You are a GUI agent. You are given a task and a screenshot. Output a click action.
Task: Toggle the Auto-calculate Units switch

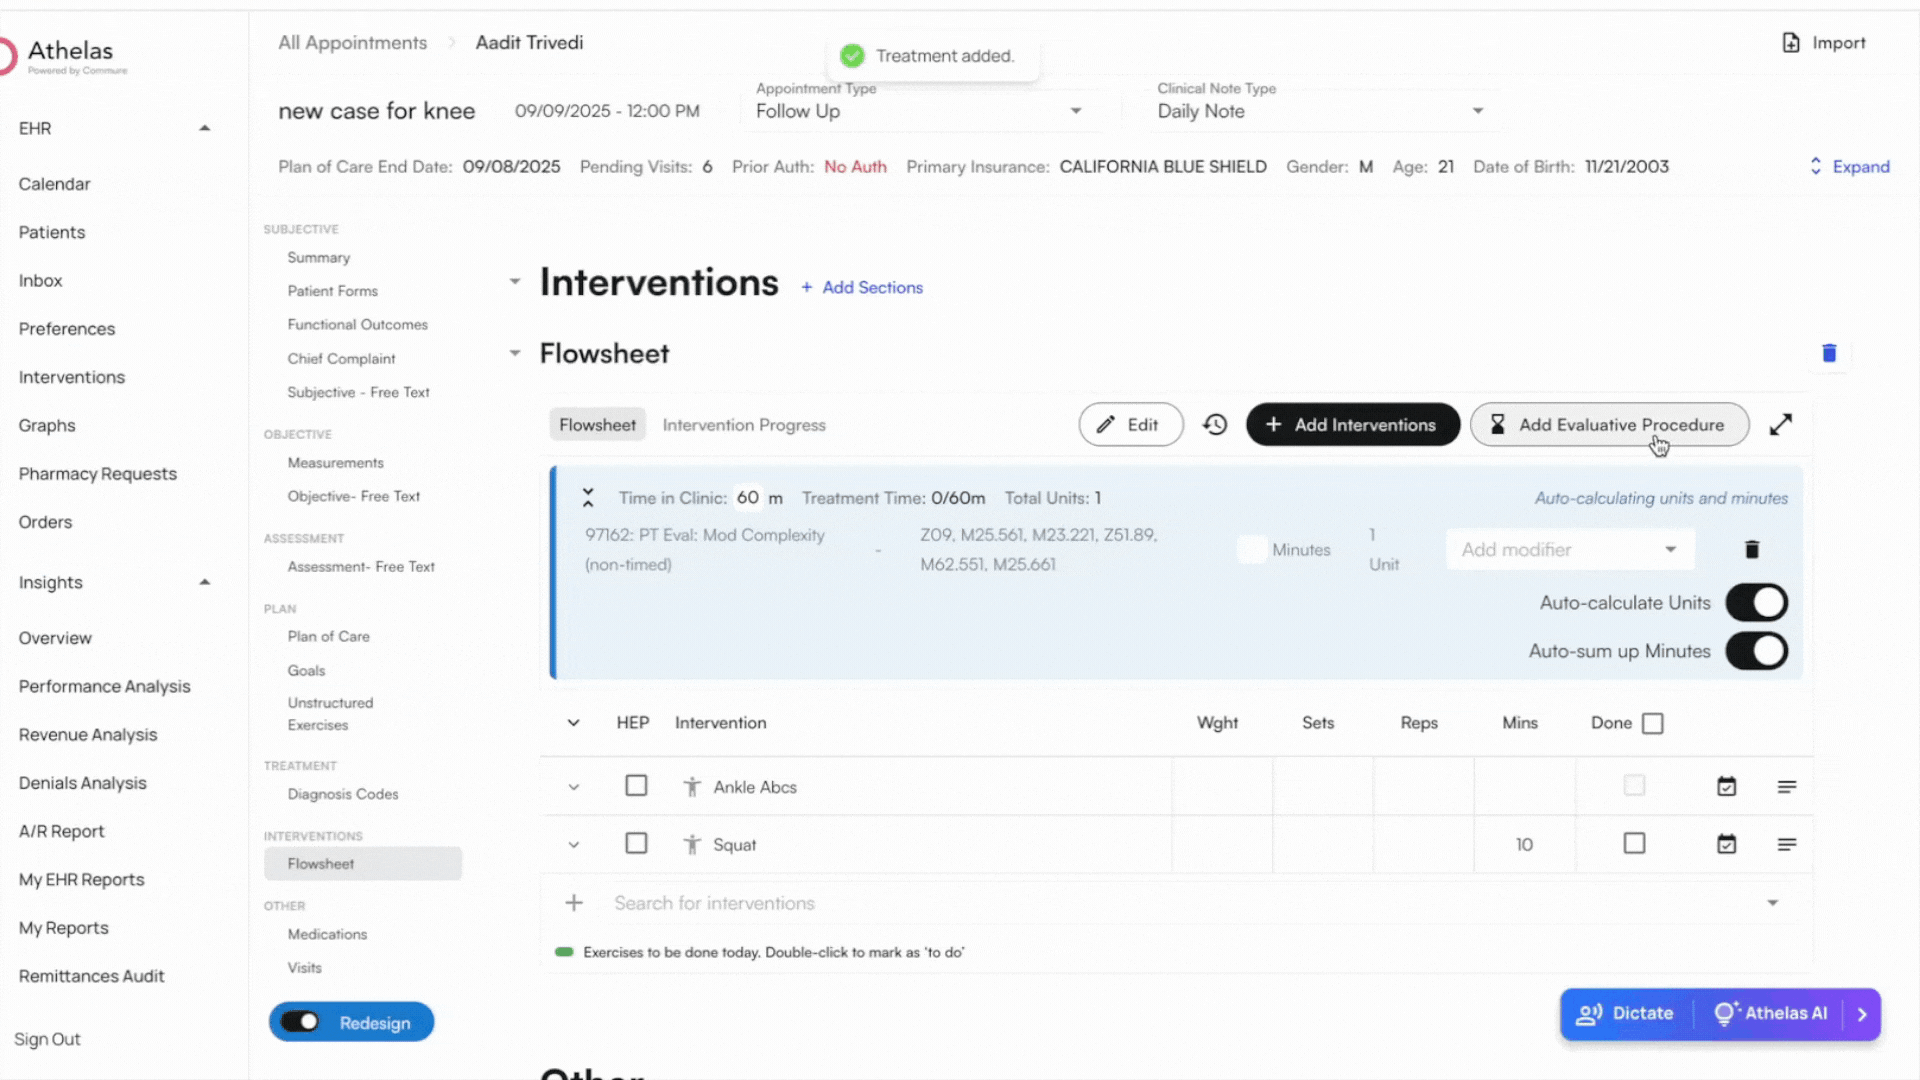[x=1756, y=603]
